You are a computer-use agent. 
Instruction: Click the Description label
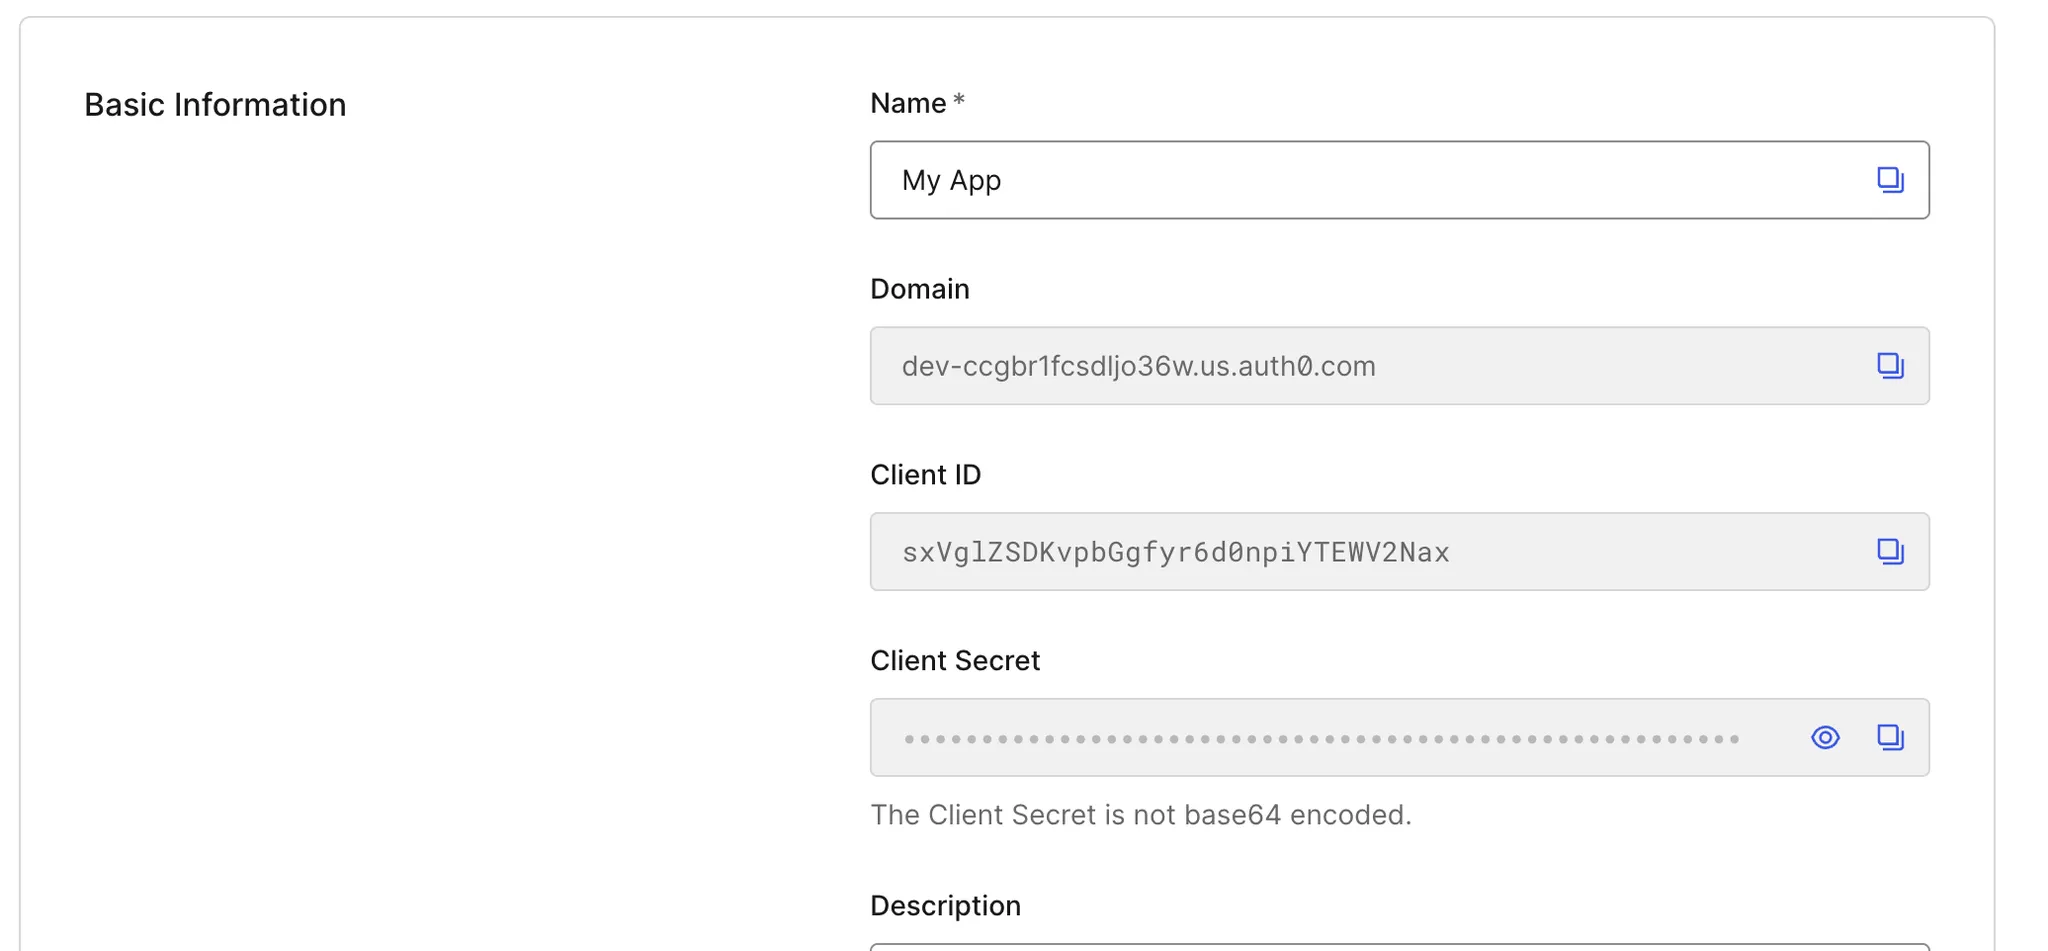point(945,906)
